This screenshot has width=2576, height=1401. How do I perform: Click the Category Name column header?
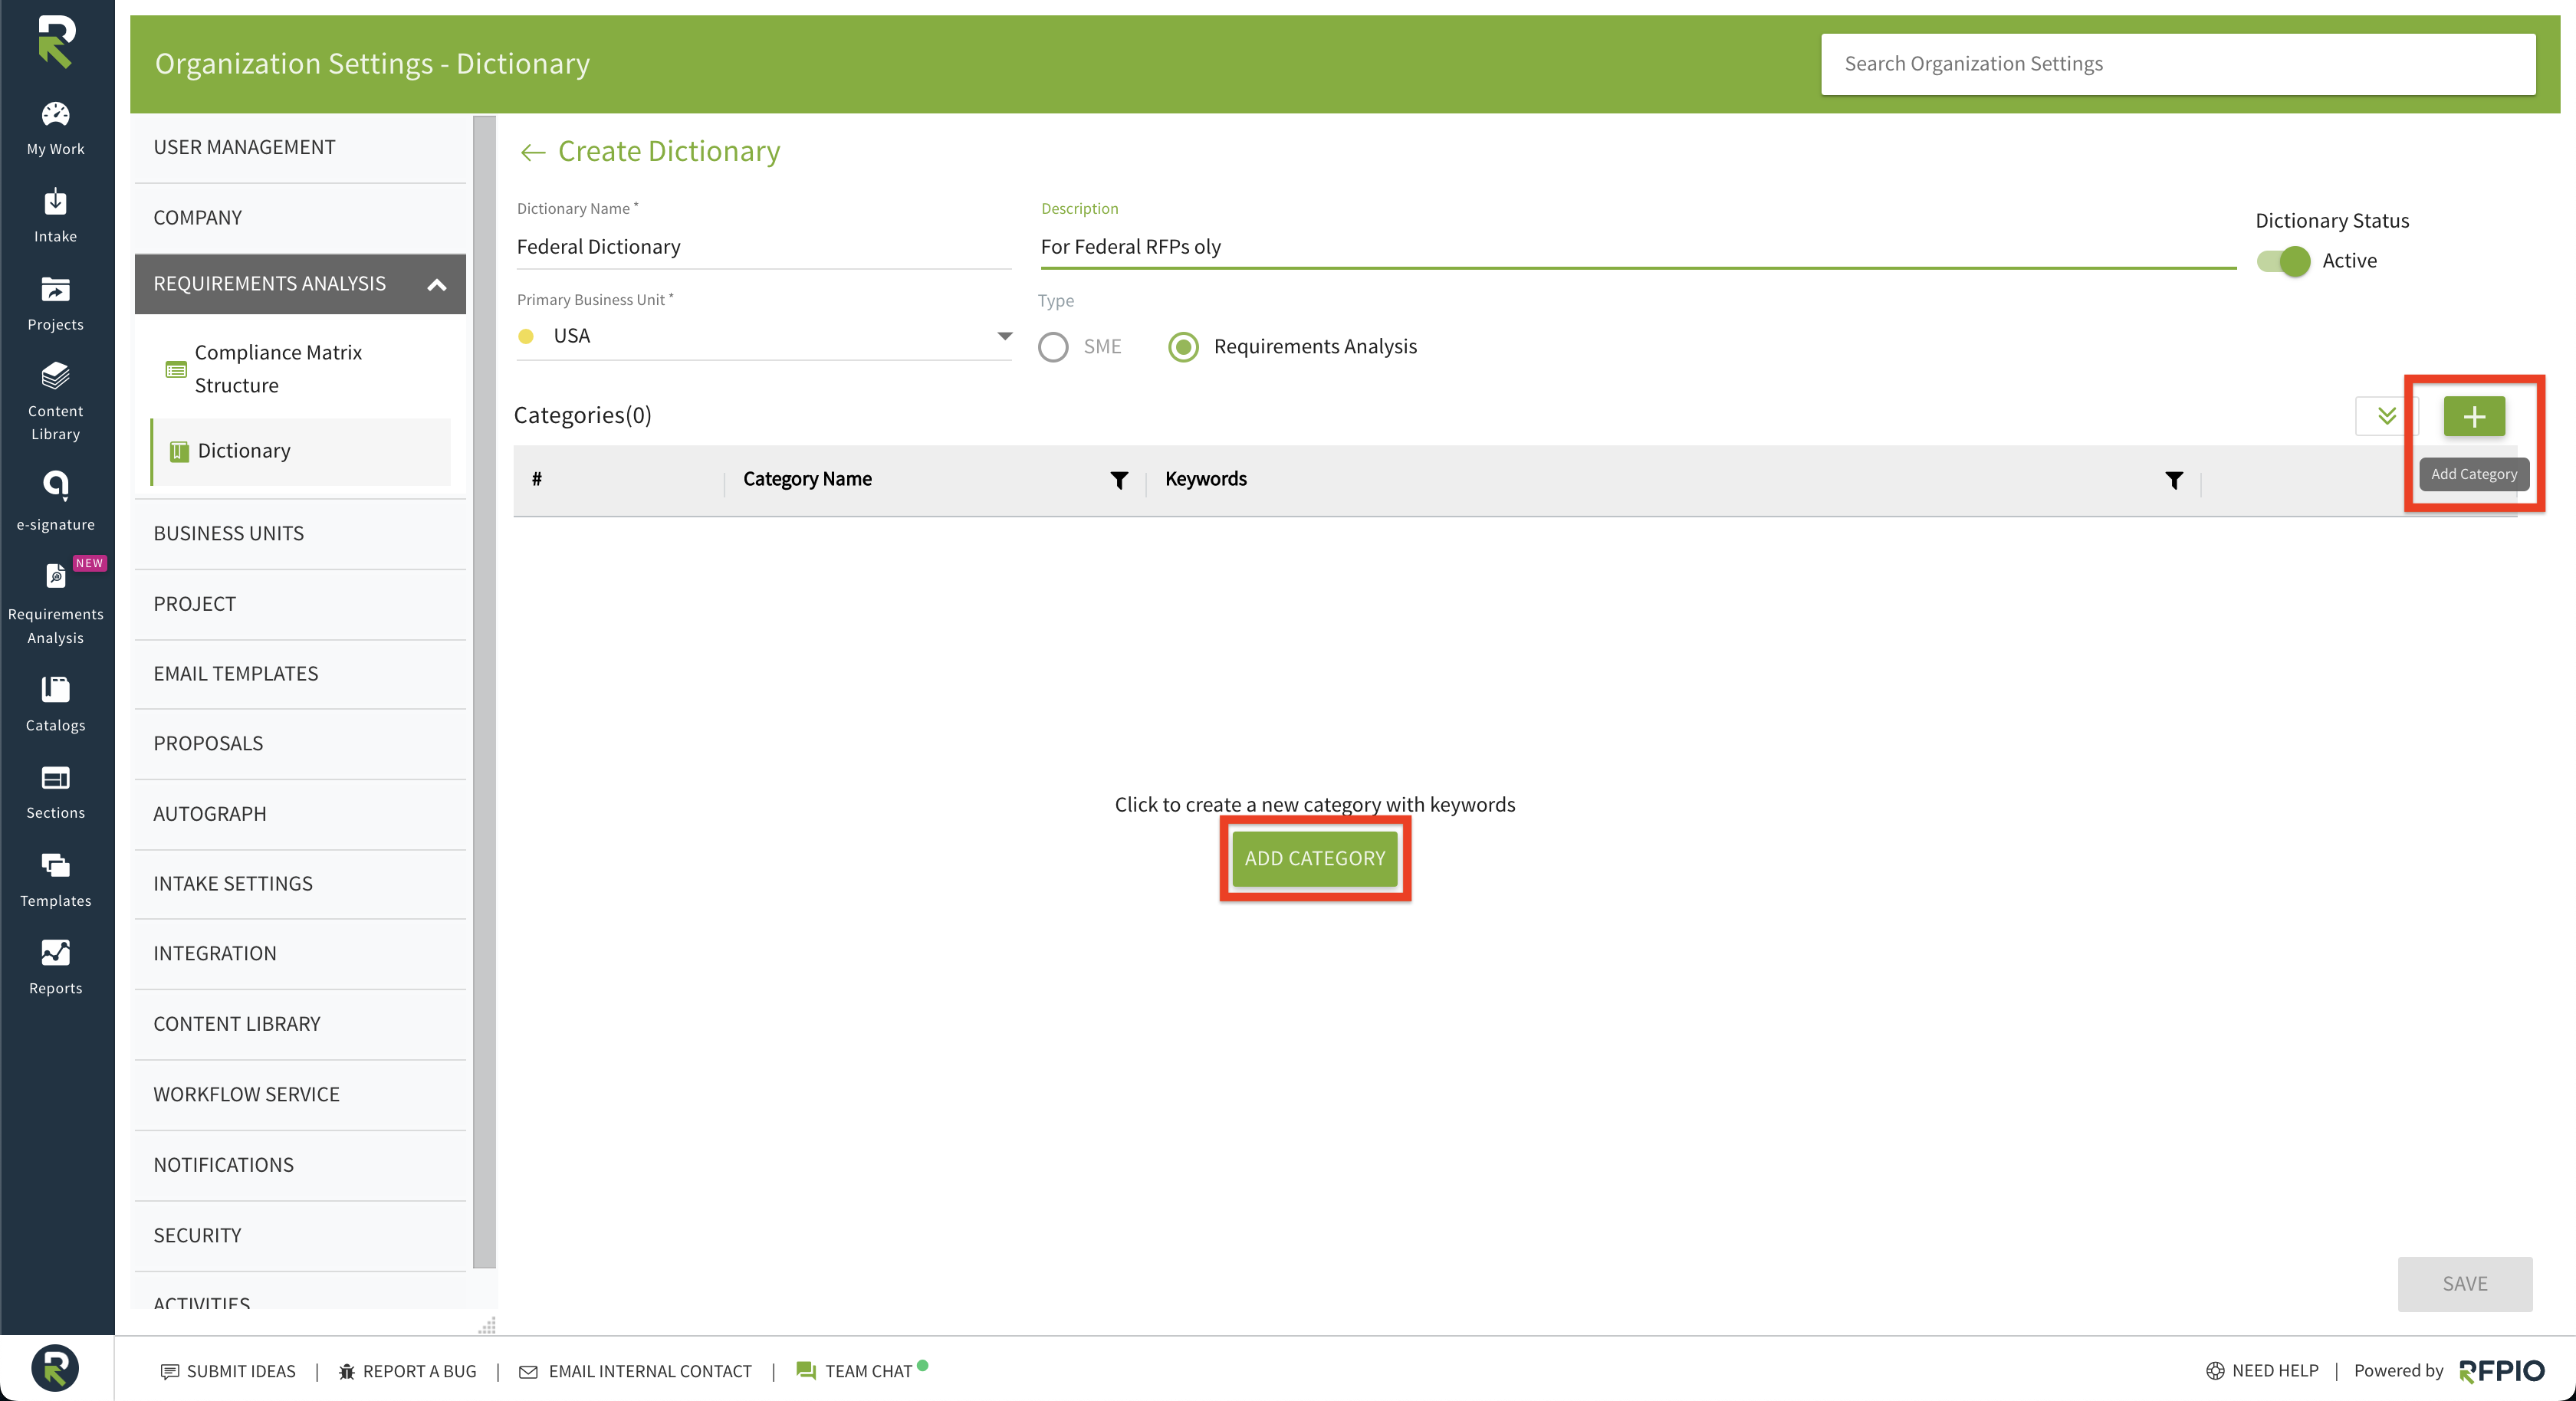point(807,480)
